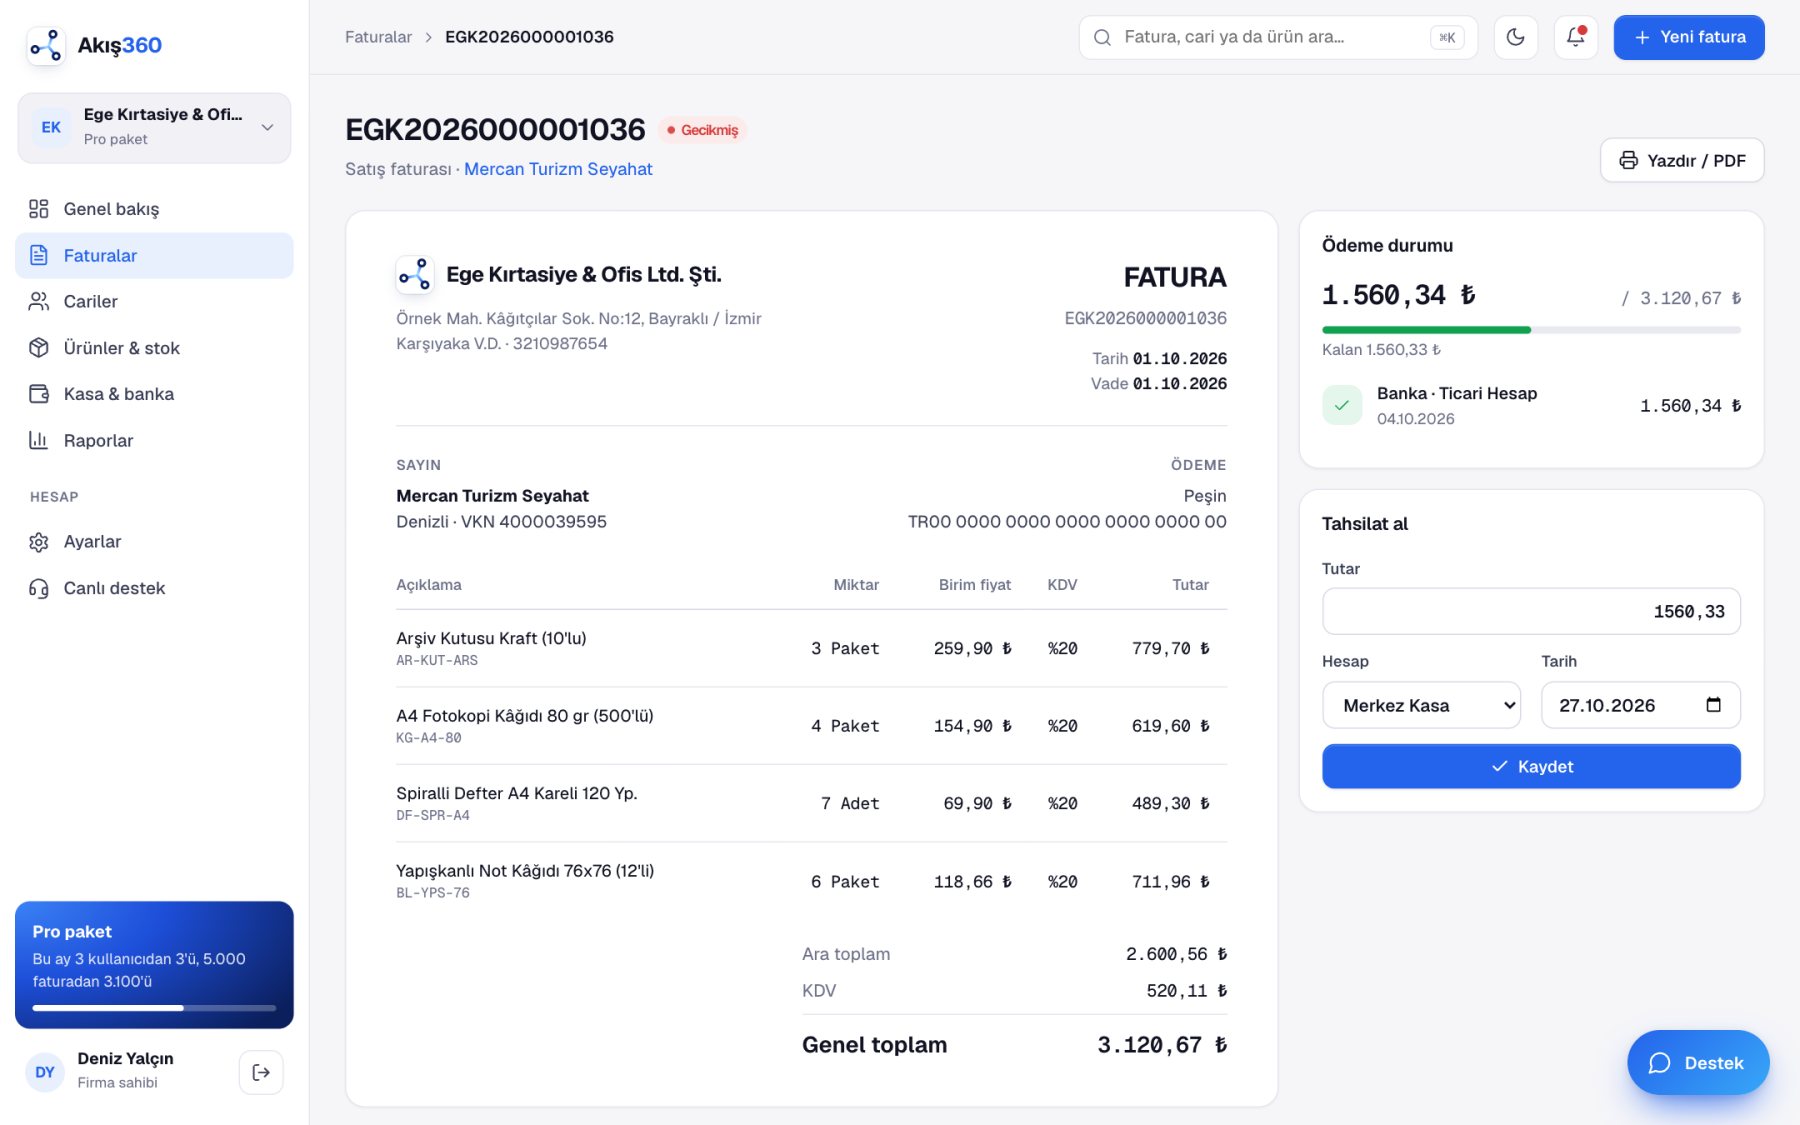Expand Ege Kırtasiye company switcher
The width and height of the screenshot is (1800, 1125).
[154, 128]
